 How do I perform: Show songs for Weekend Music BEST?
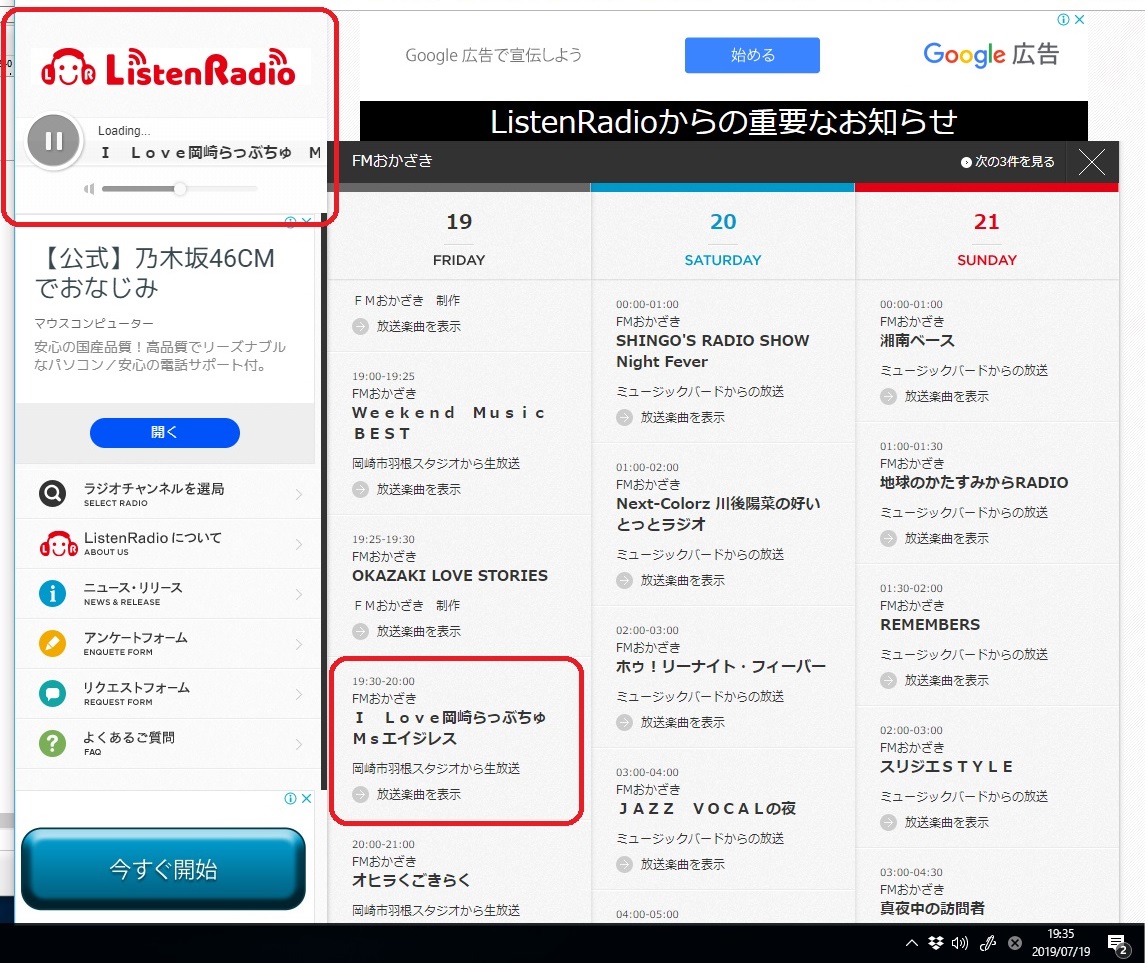(407, 489)
